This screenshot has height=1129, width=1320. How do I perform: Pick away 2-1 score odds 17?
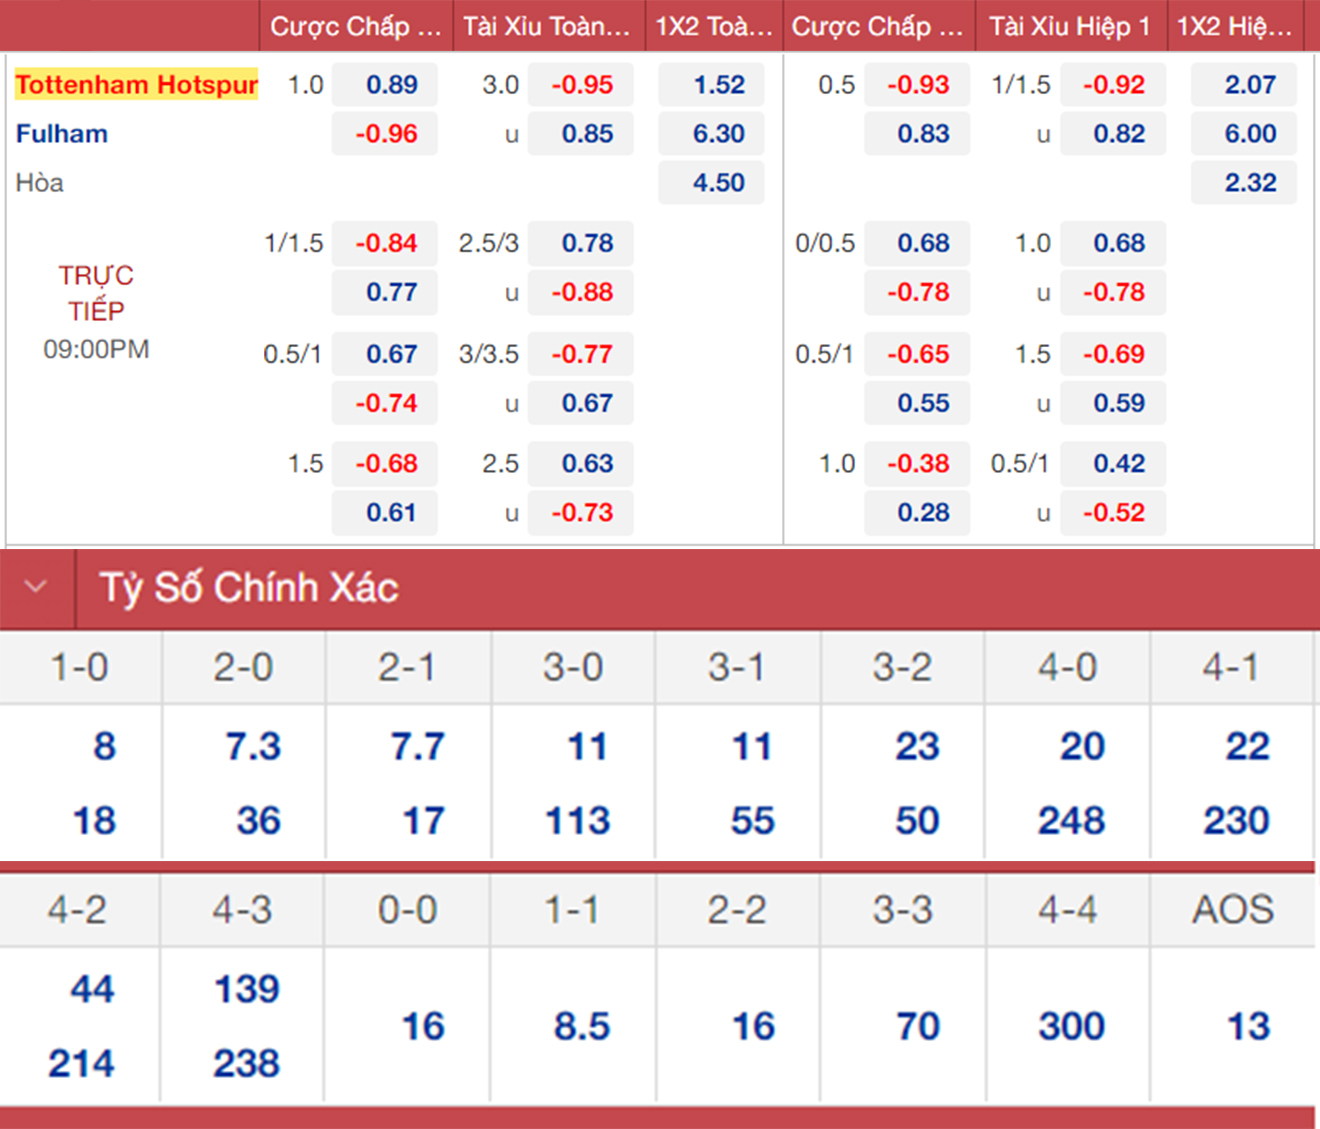pos(423,821)
